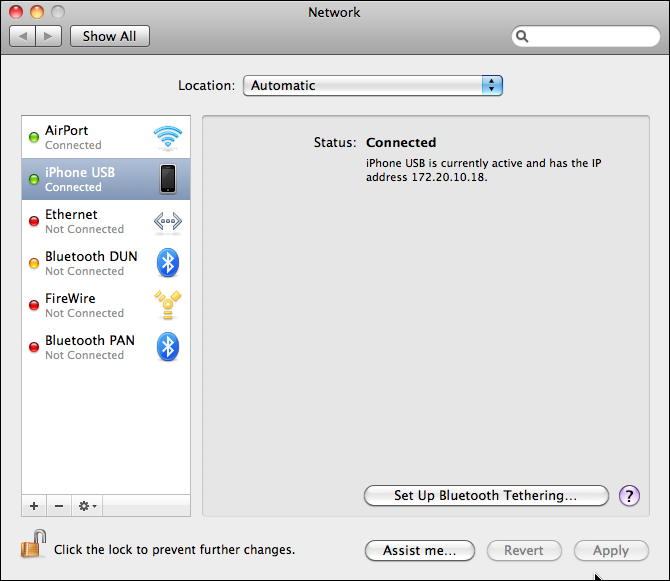This screenshot has width=670, height=581.
Task: Click the Show All button
Action: pos(110,36)
